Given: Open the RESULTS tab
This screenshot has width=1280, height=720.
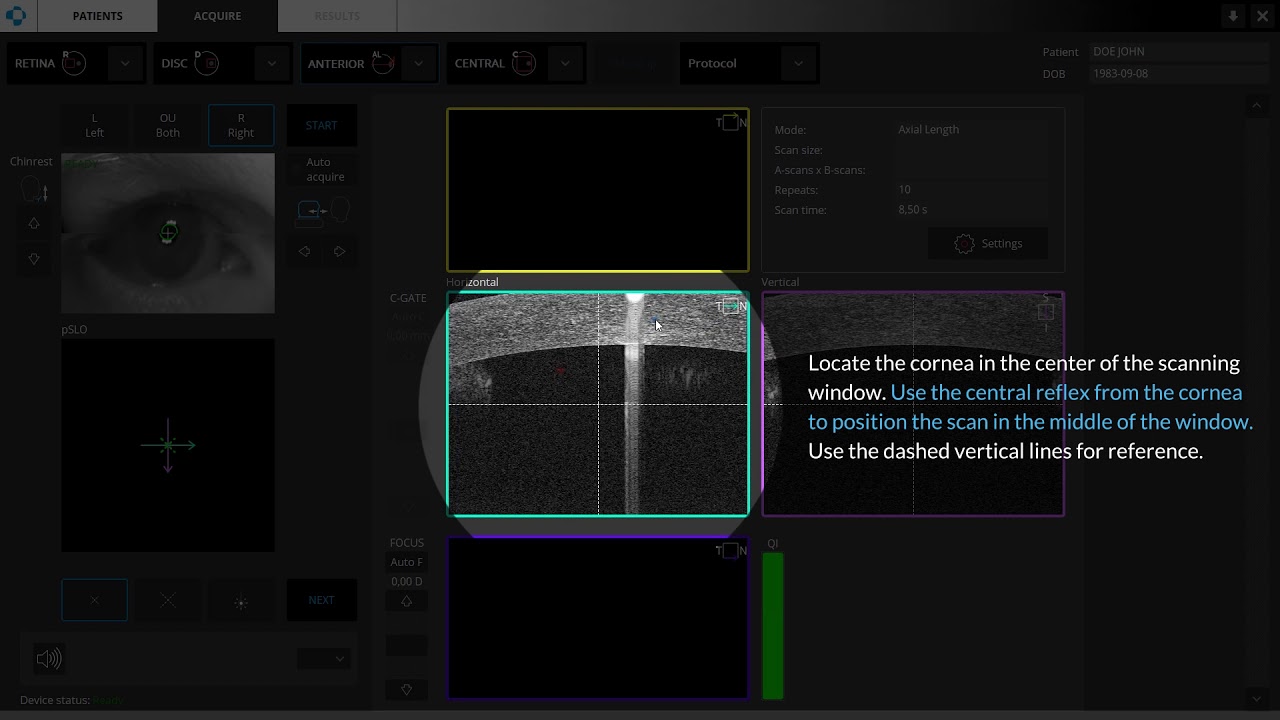Looking at the screenshot, I should [337, 16].
